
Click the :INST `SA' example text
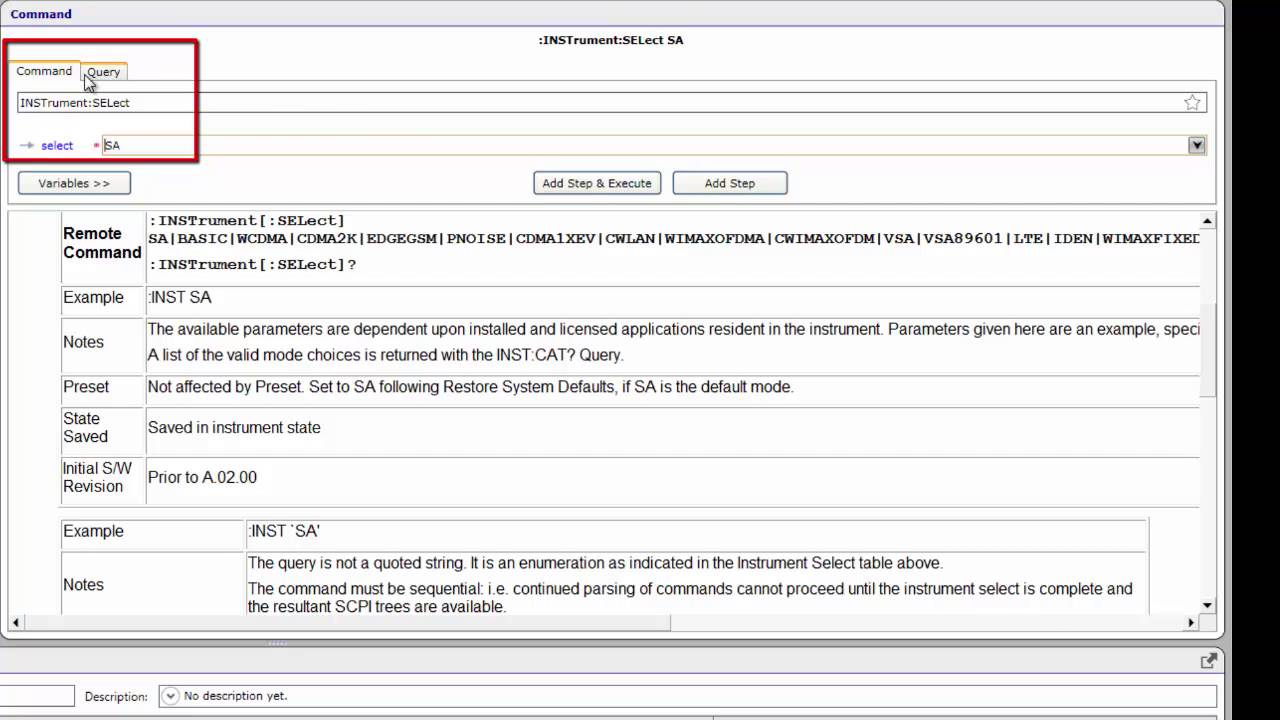tap(284, 531)
